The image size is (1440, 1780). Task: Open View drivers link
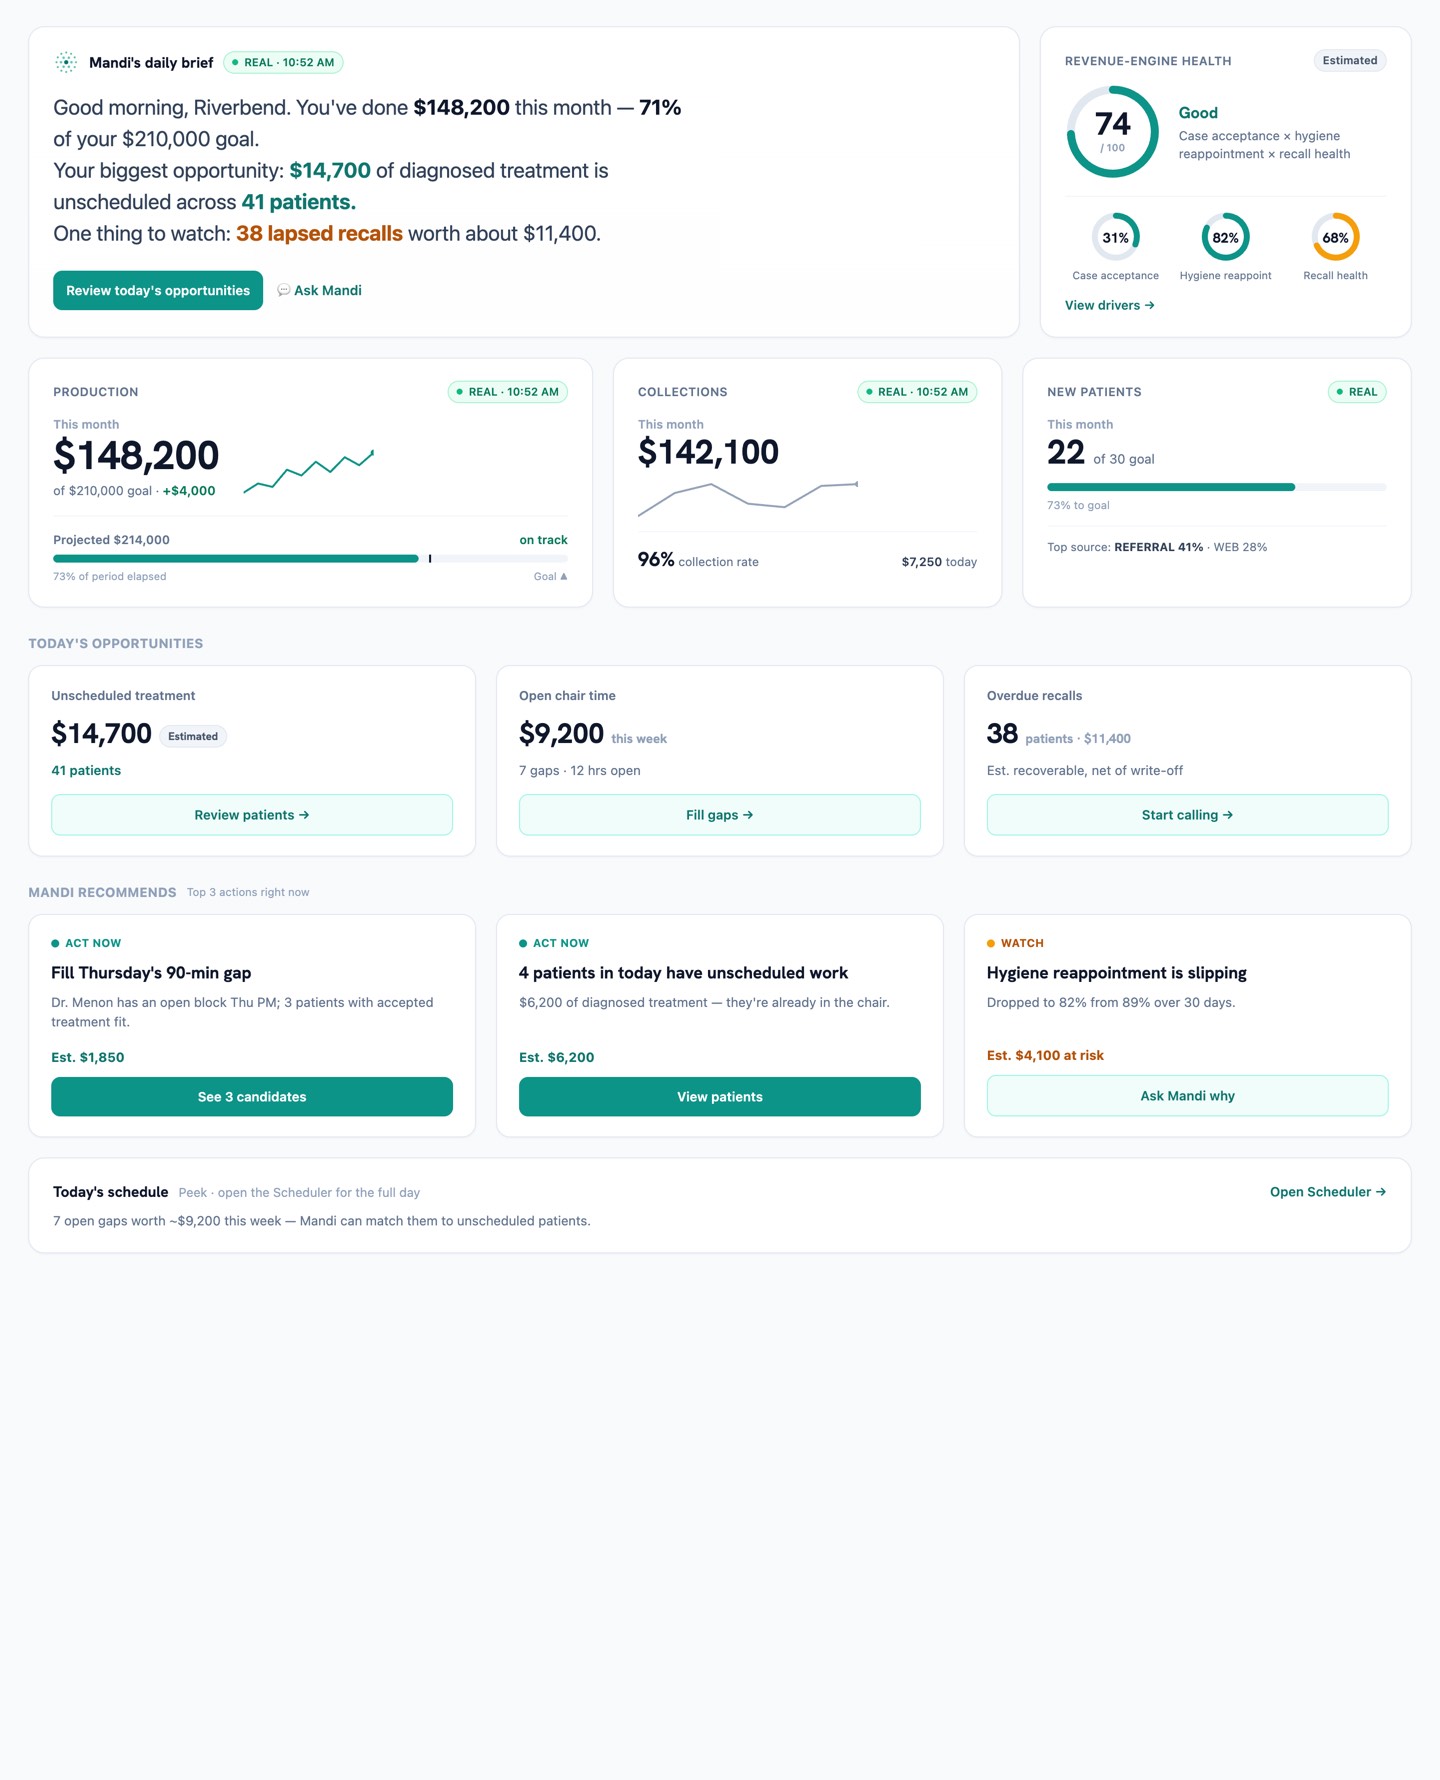point(1109,305)
